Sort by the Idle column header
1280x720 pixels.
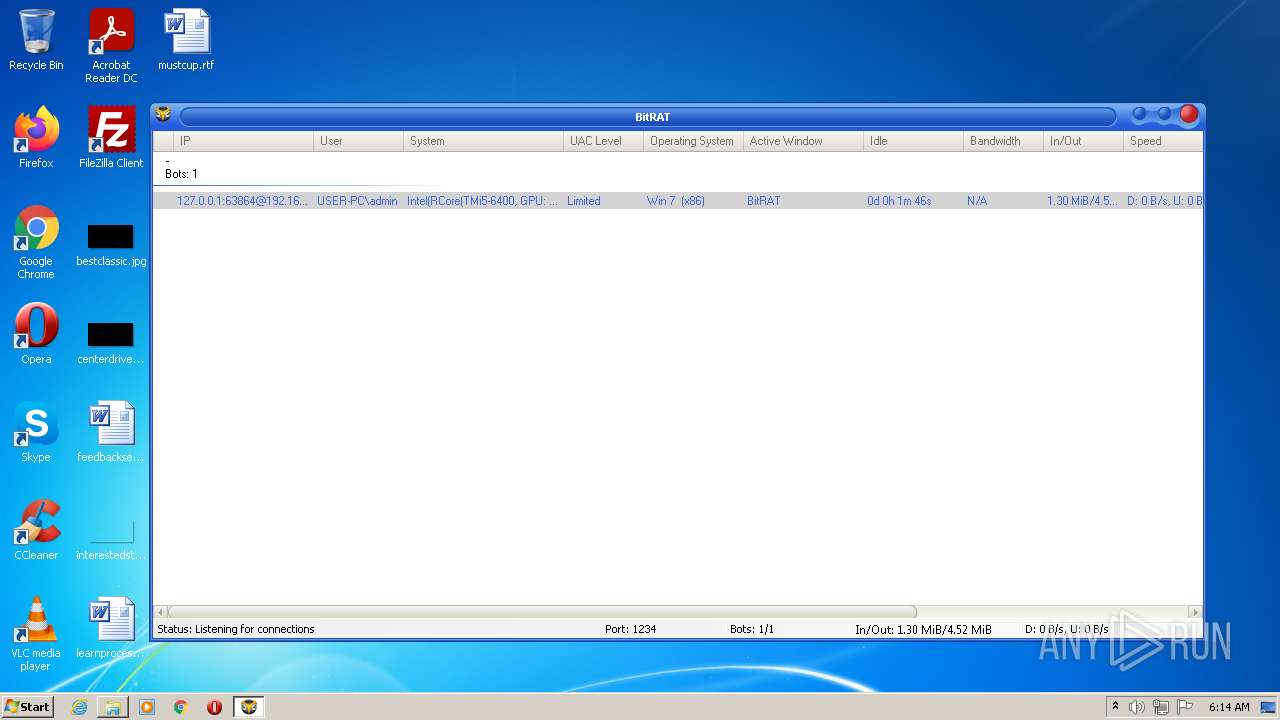(913, 141)
